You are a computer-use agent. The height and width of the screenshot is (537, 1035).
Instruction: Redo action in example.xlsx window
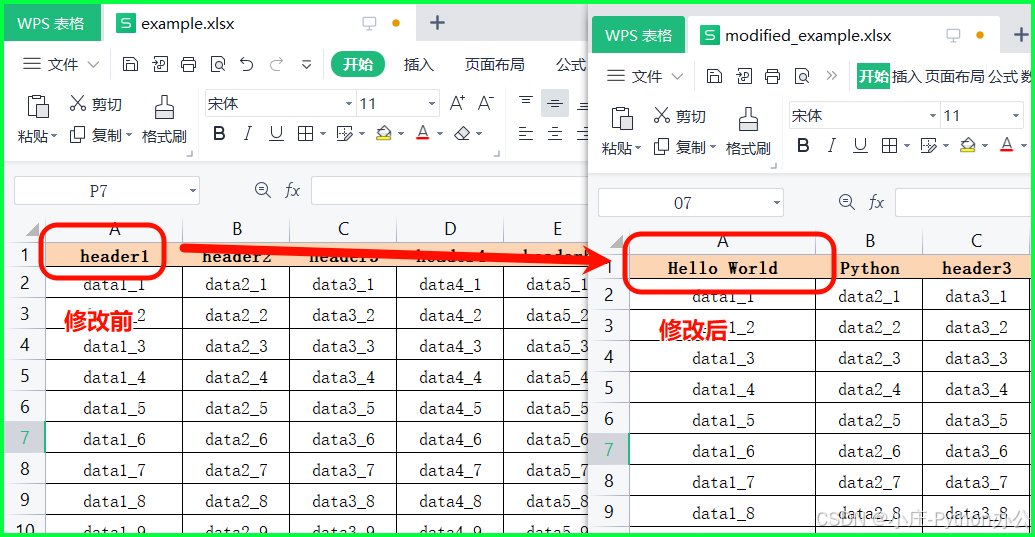point(277,64)
